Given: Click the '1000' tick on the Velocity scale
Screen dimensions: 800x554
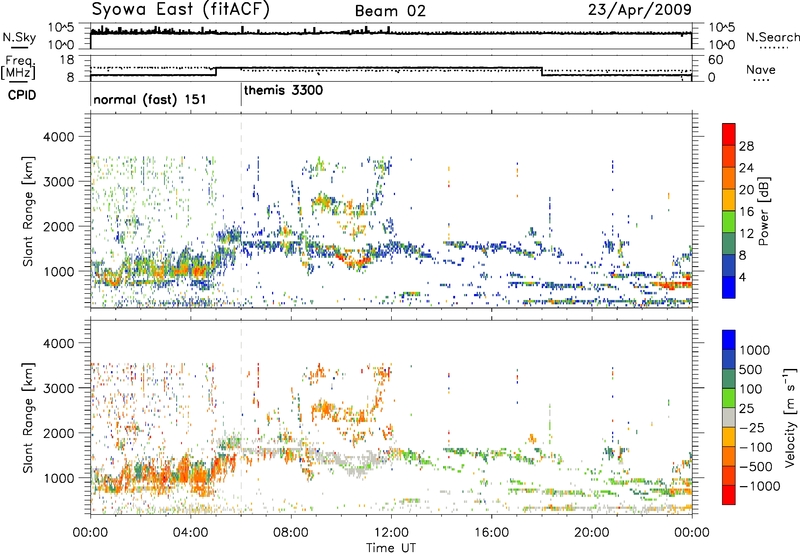Looking at the screenshot, I should pos(754,350).
